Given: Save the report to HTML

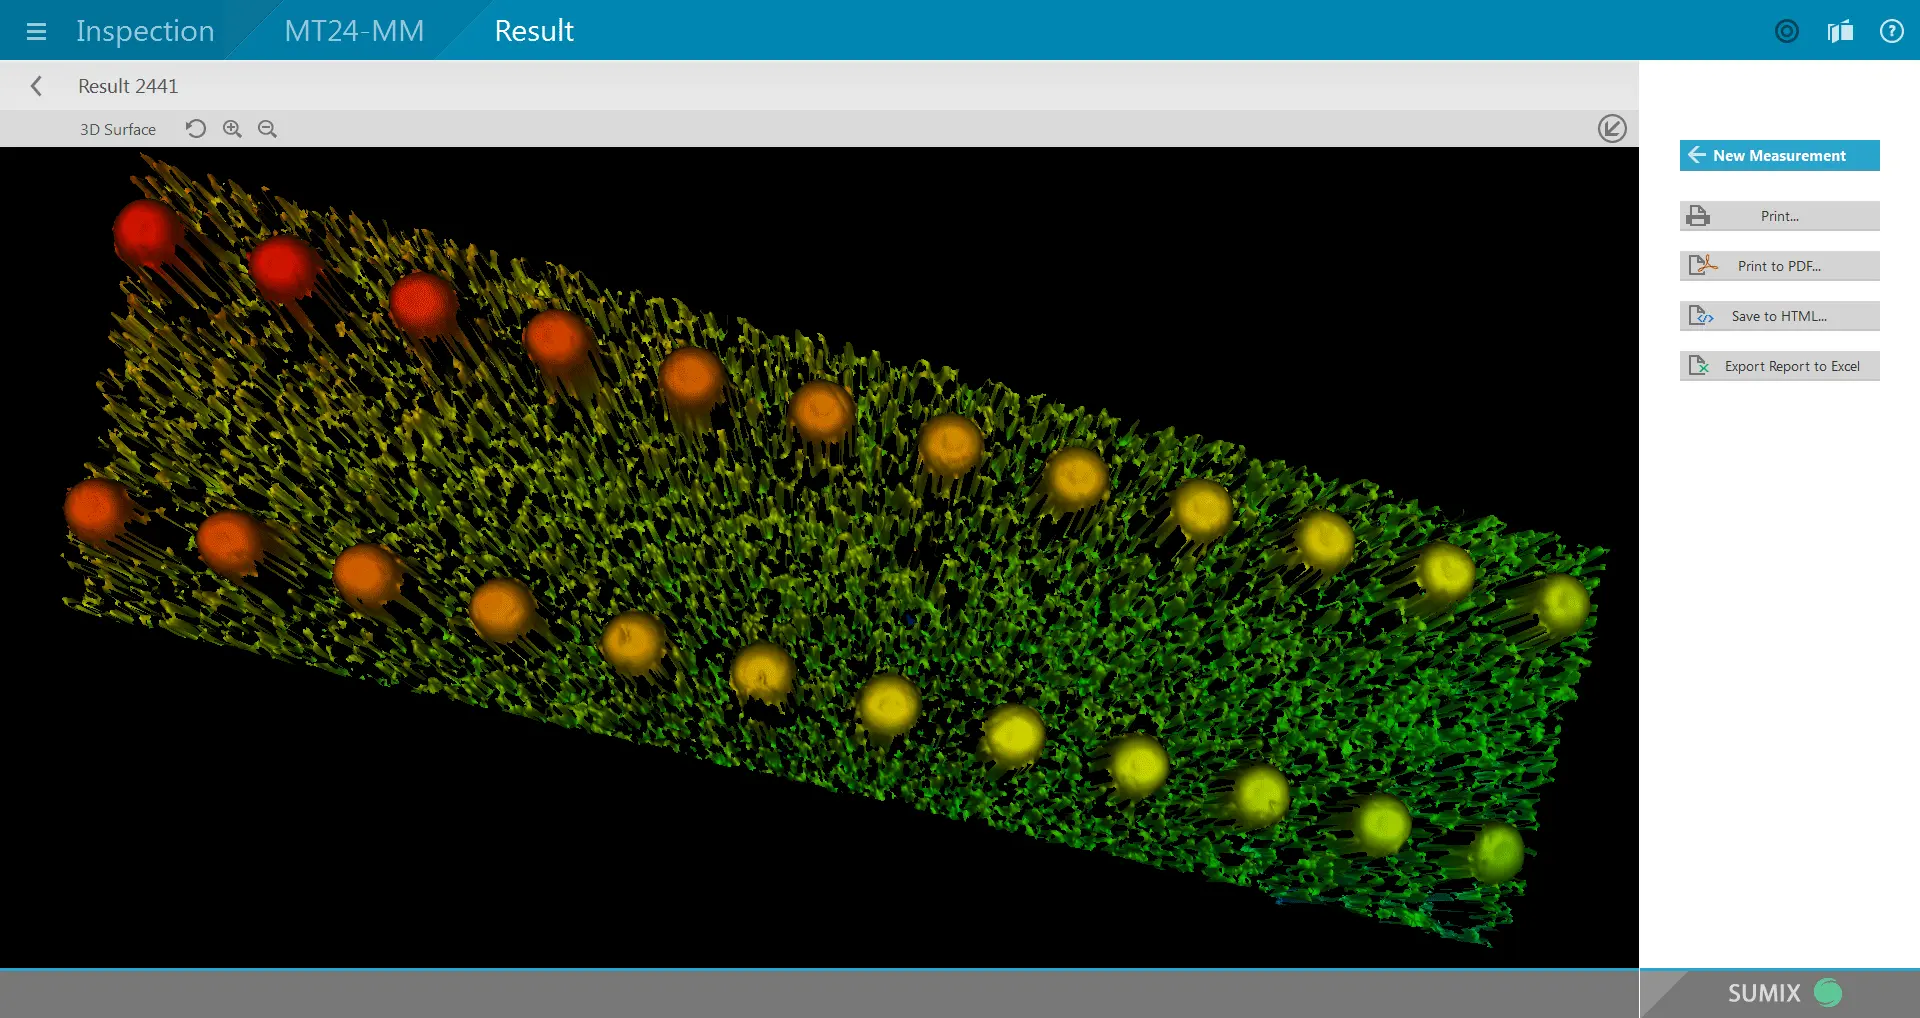Looking at the screenshot, I should pos(1779,316).
